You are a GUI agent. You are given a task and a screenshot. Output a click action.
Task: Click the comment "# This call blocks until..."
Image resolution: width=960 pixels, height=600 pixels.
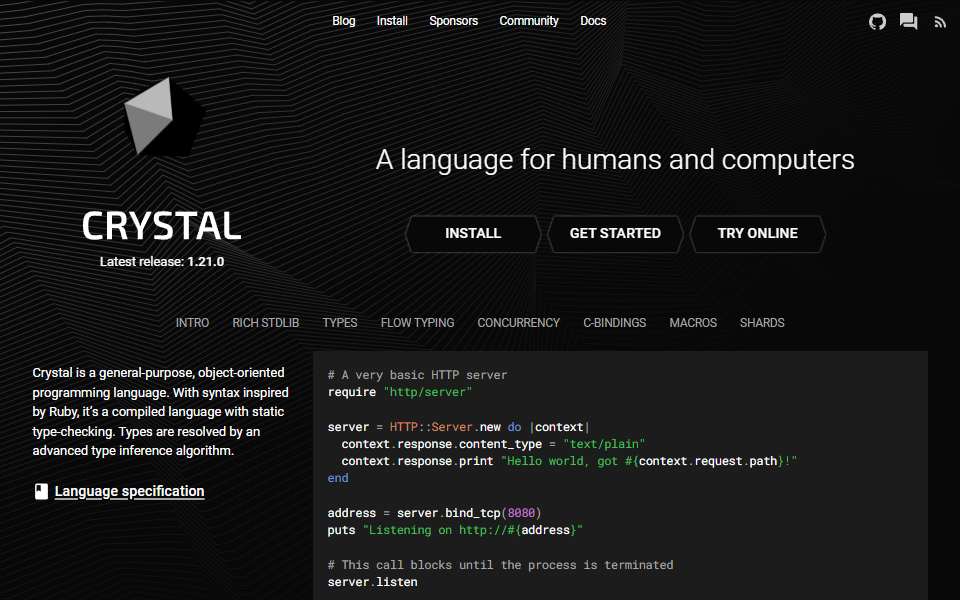[x=500, y=564]
